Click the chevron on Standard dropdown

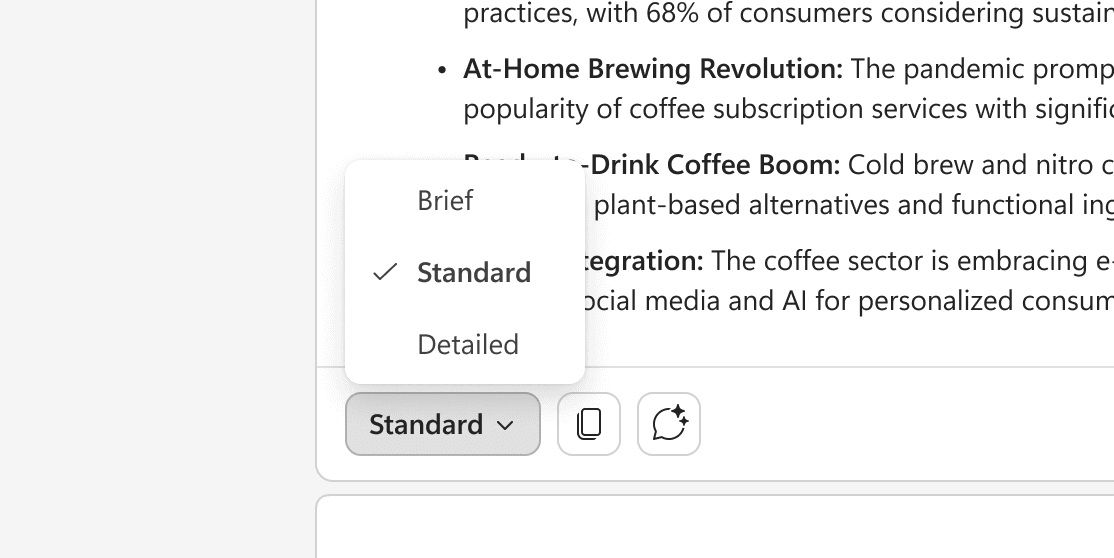pyautogui.click(x=505, y=425)
